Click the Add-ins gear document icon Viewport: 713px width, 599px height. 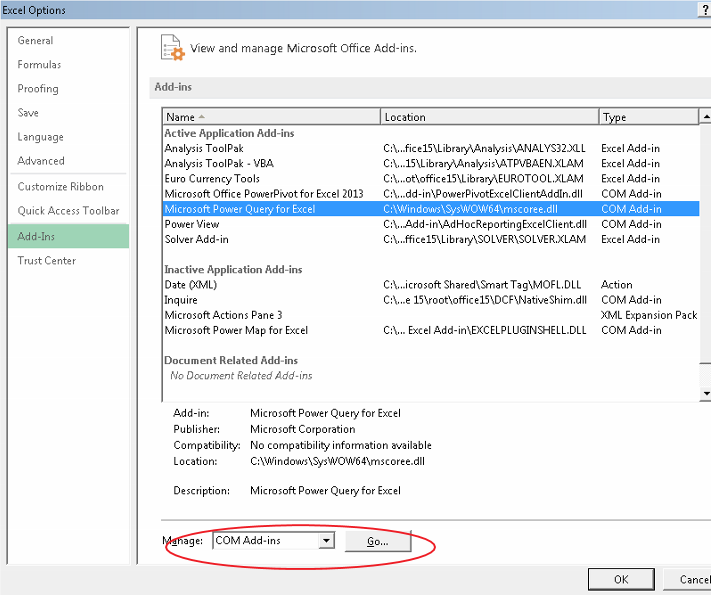click(173, 48)
